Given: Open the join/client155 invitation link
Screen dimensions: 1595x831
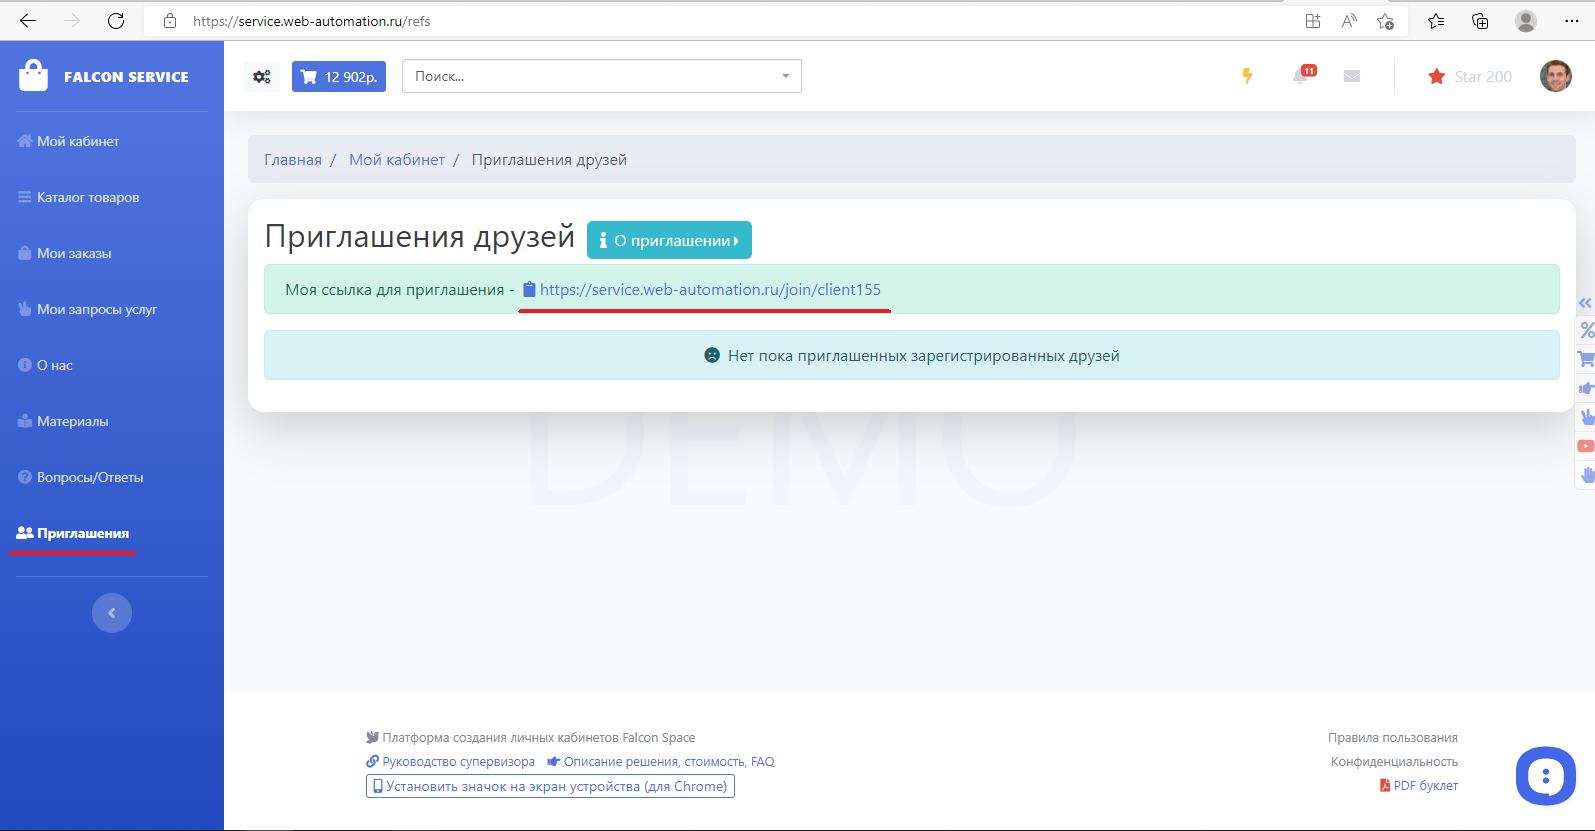Looking at the screenshot, I should pos(710,290).
